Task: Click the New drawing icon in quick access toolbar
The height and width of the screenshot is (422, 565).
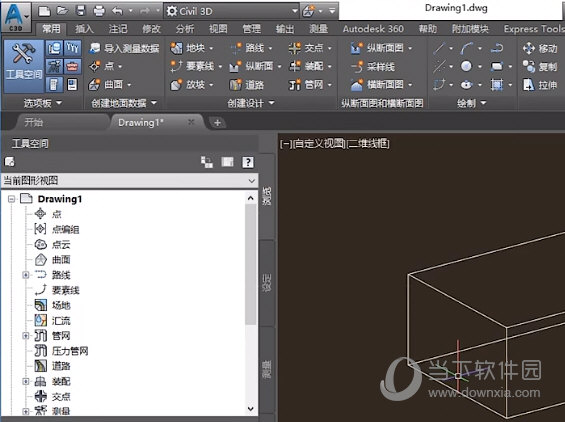Action: tap(44, 12)
